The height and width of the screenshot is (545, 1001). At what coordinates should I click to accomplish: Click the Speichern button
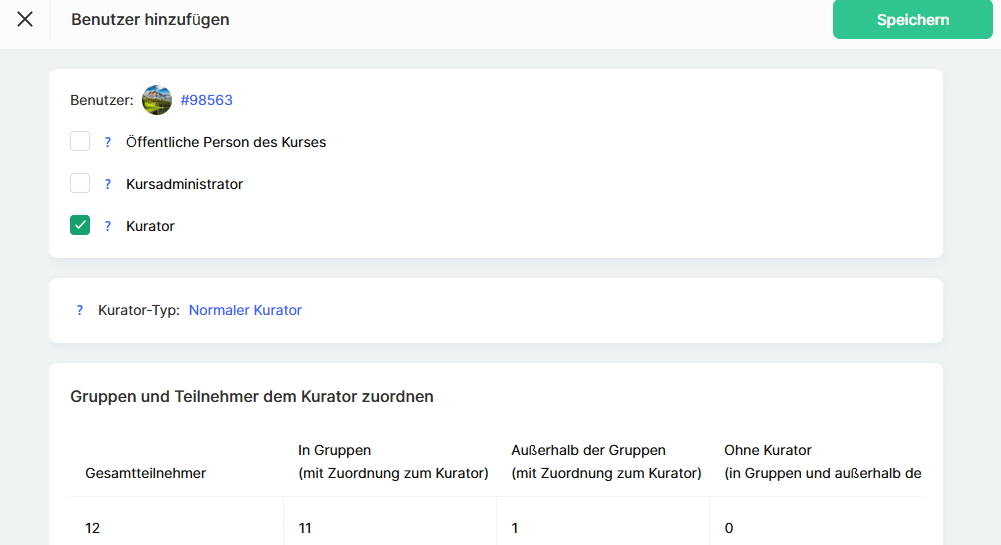click(x=912, y=20)
